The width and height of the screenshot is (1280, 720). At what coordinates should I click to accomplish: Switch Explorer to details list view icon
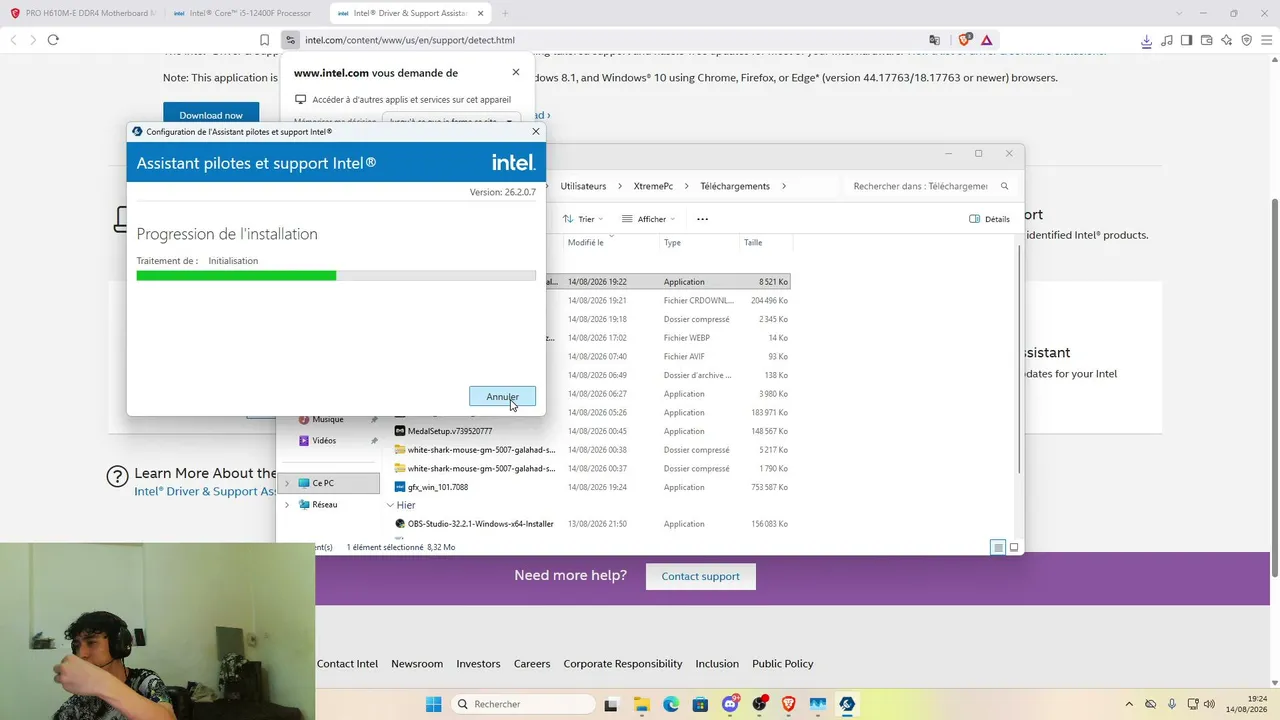point(998,547)
